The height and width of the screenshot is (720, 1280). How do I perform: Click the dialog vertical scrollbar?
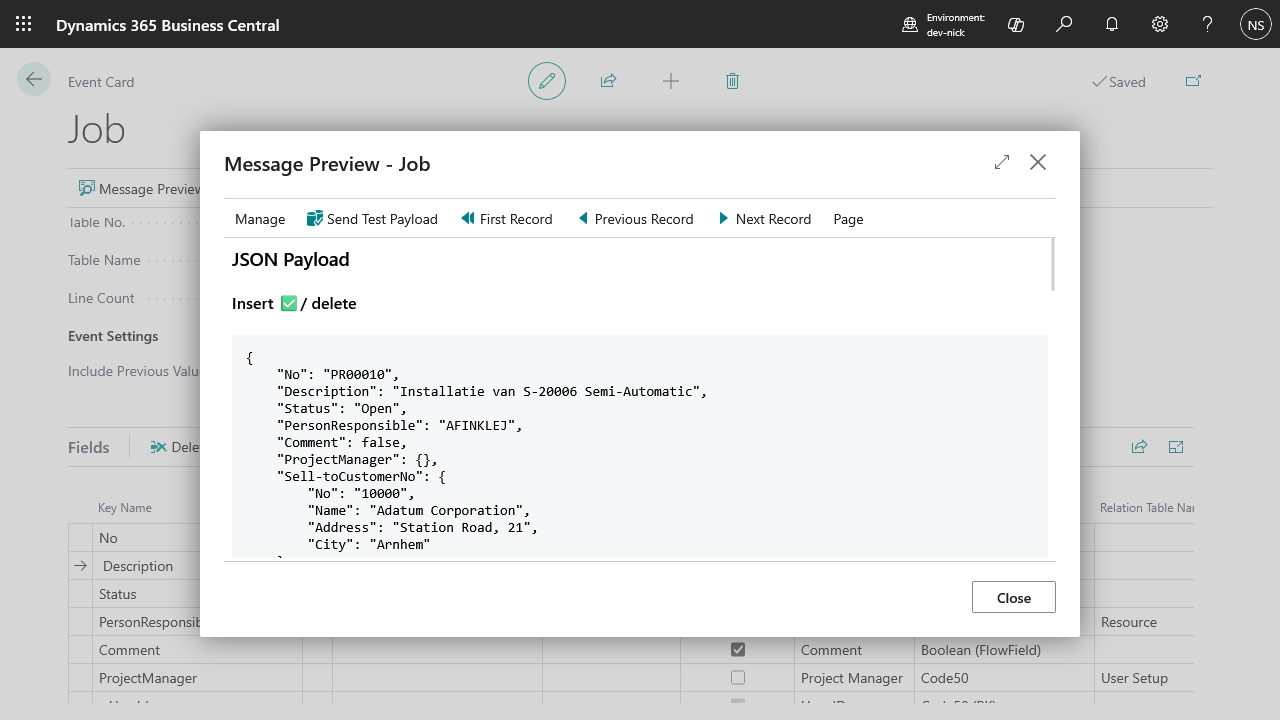point(1053,264)
